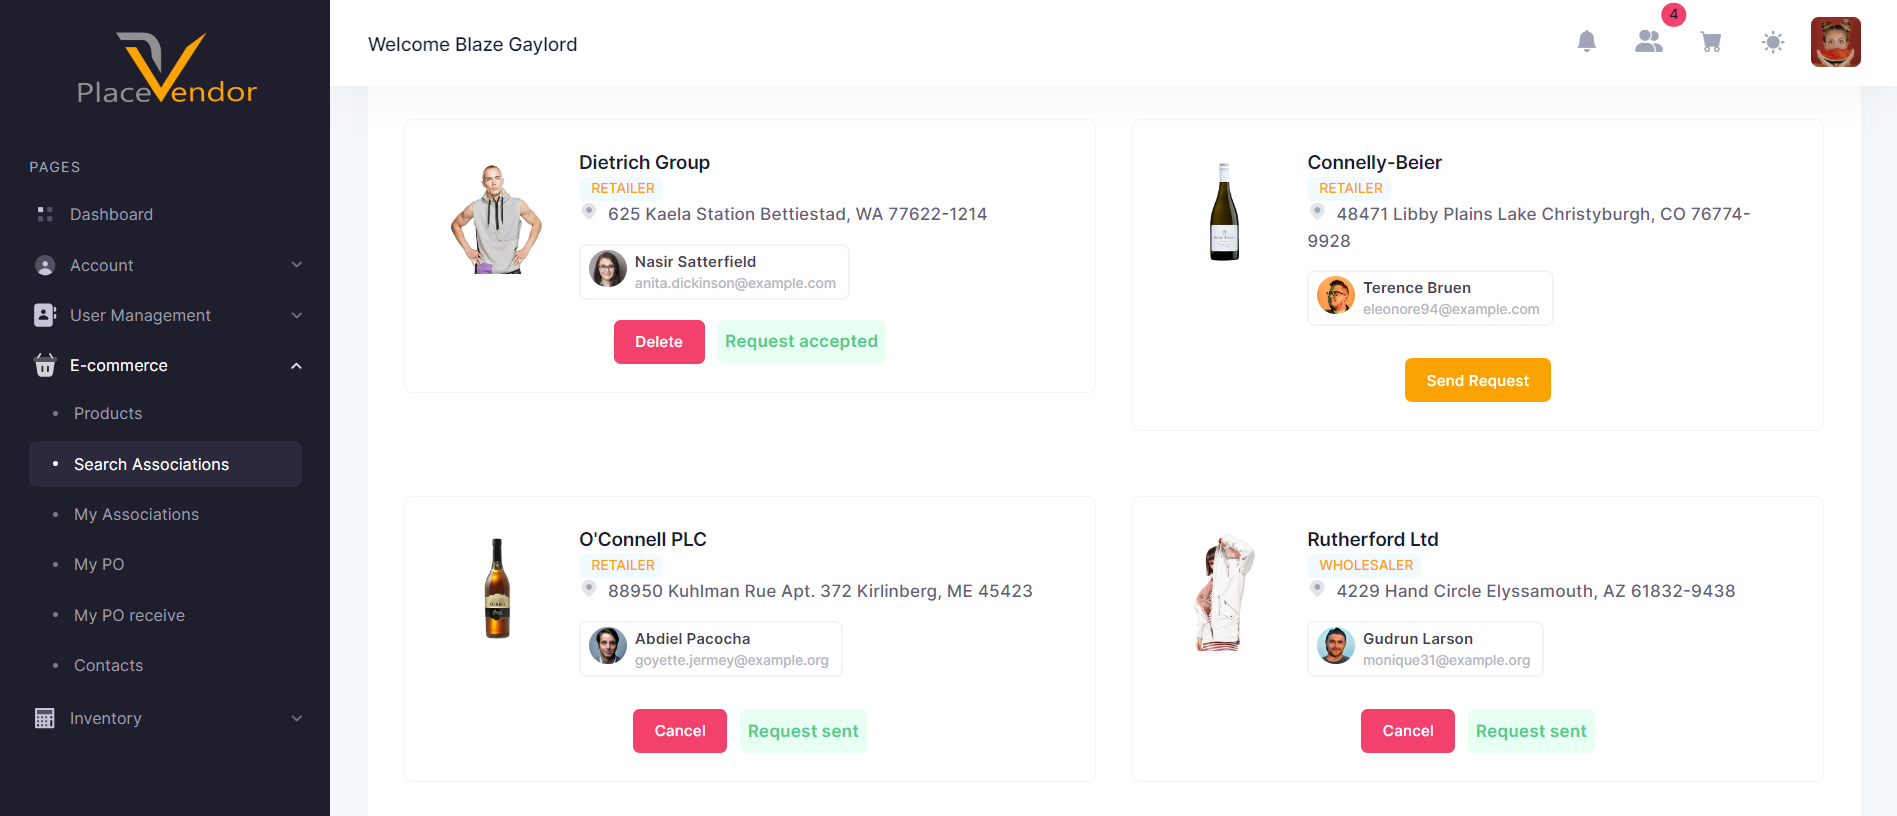
Task: Expand the Account menu chevron
Action: [296, 265]
